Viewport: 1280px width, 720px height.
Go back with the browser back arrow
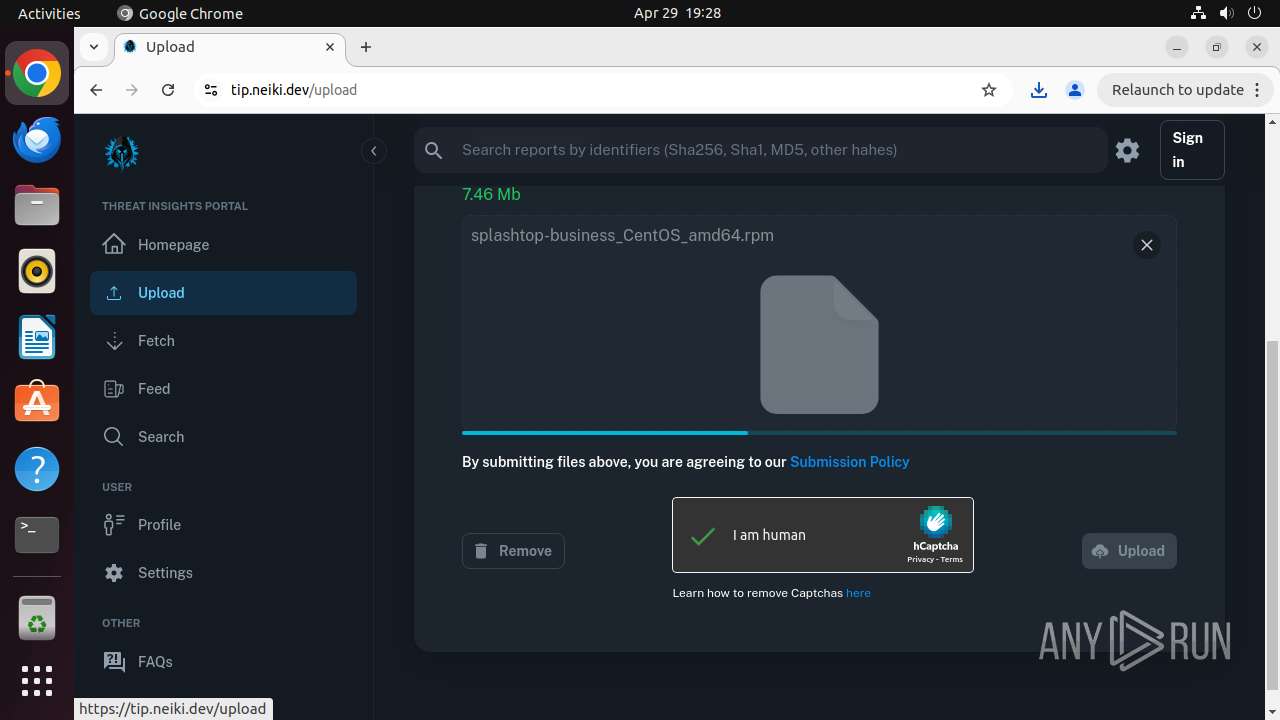96,90
